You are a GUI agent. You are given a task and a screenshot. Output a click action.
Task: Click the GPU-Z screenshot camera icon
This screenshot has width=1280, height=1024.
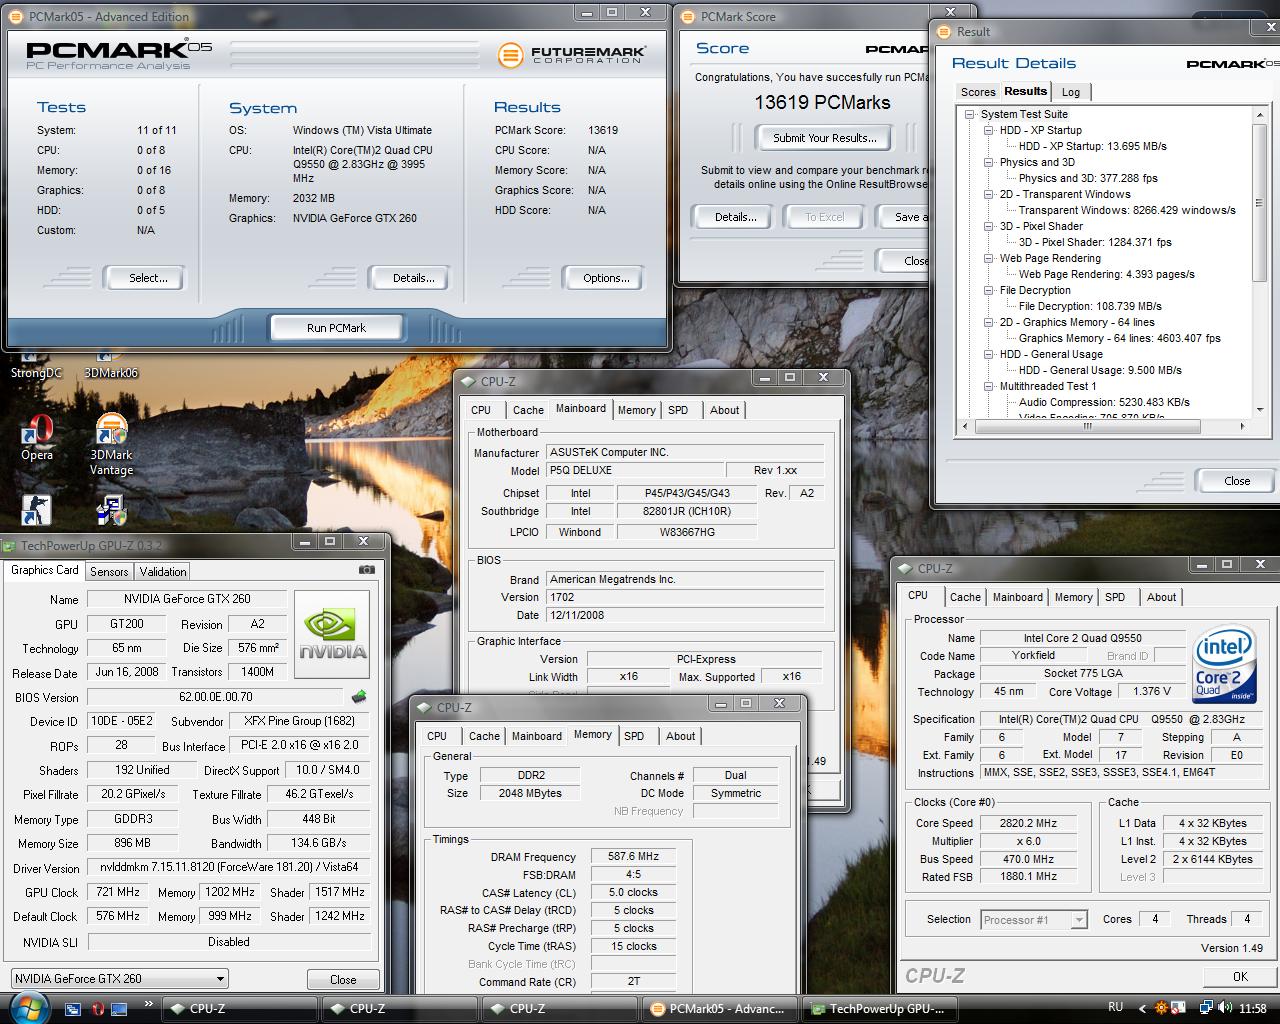[x=367, y=570]
